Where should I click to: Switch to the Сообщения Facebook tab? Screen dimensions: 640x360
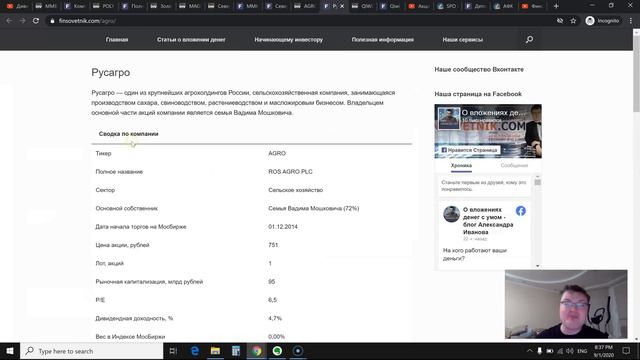(514, 165)
